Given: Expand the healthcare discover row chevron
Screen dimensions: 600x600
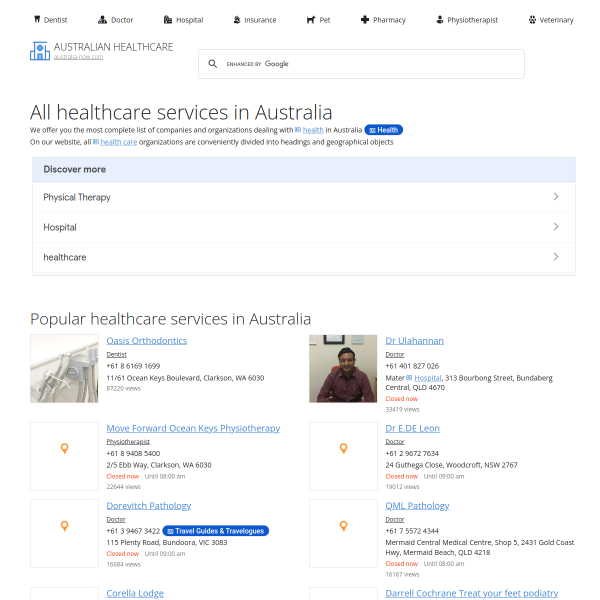Looking at the screenshot, I should click(x=556, y=257).
